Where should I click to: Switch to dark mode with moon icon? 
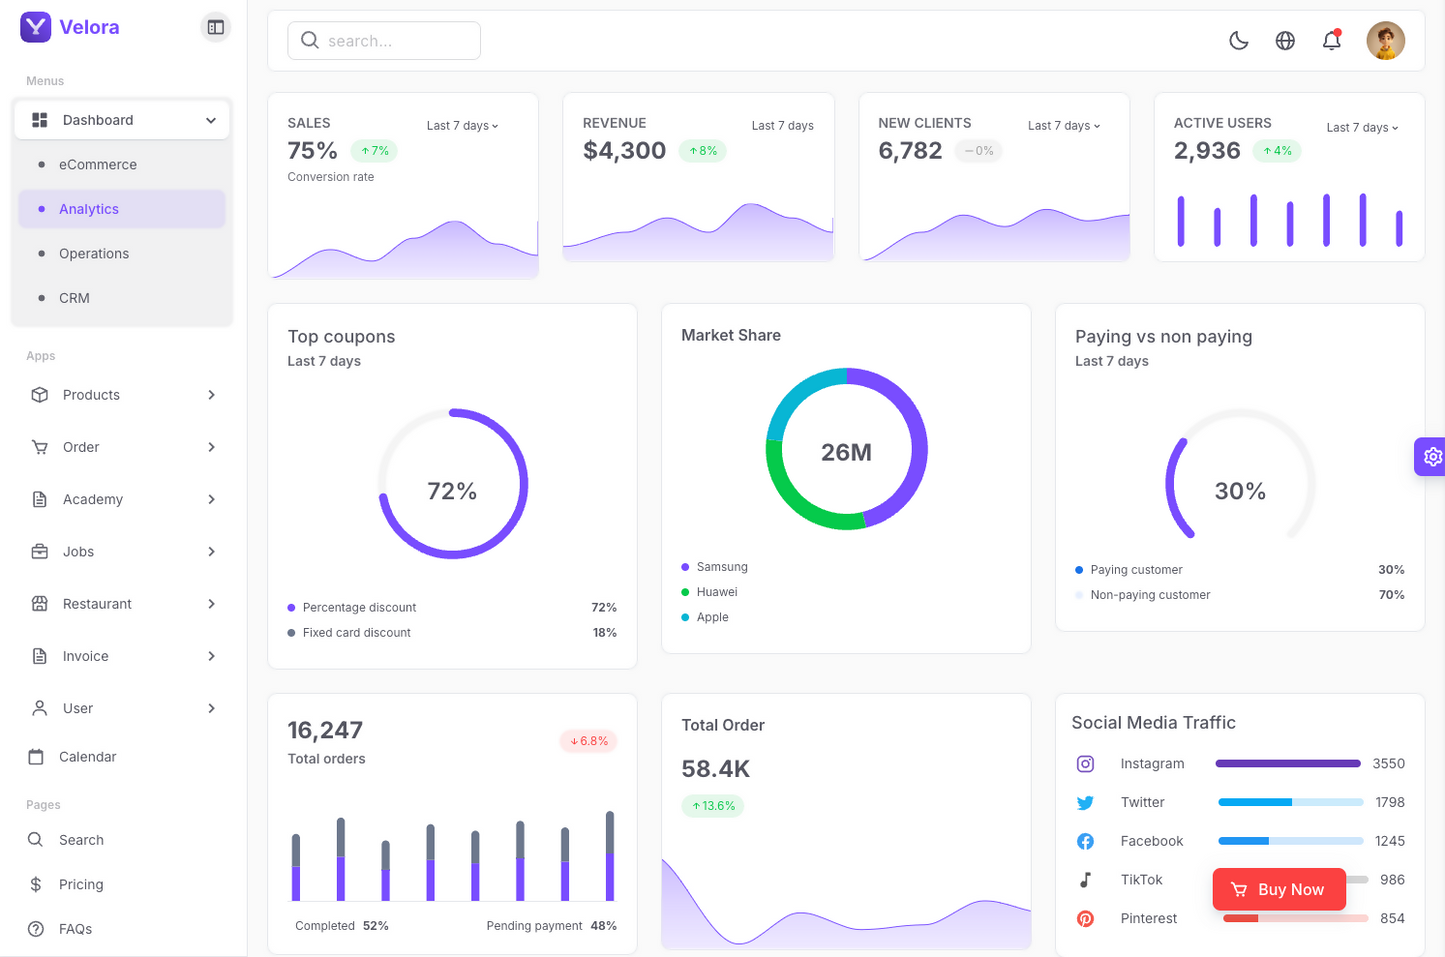pos(1238,41)
